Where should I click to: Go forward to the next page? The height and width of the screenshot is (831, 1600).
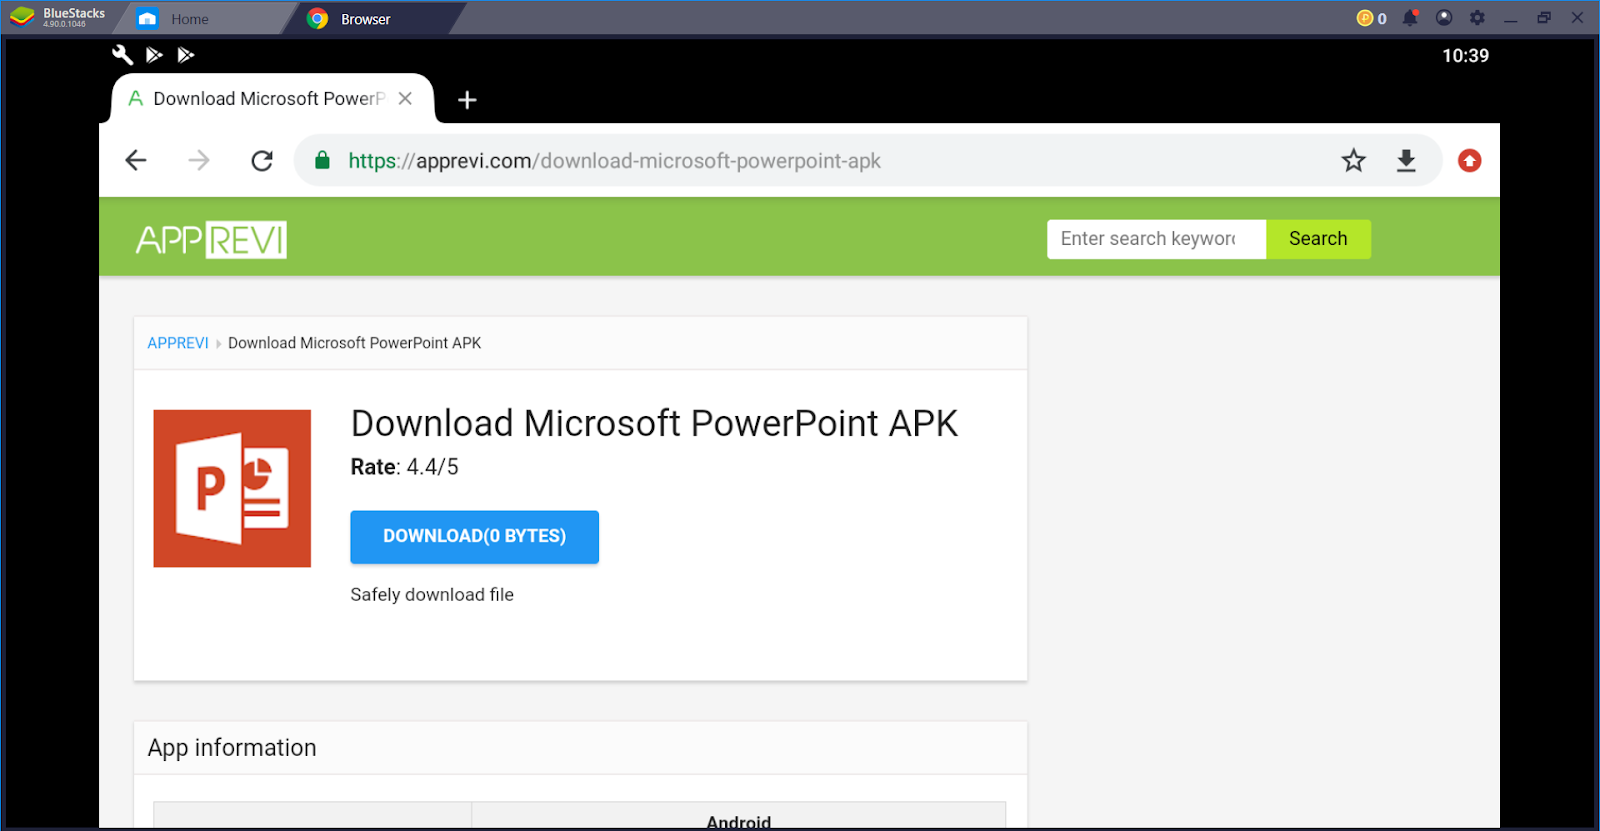(x=199, y=161)
